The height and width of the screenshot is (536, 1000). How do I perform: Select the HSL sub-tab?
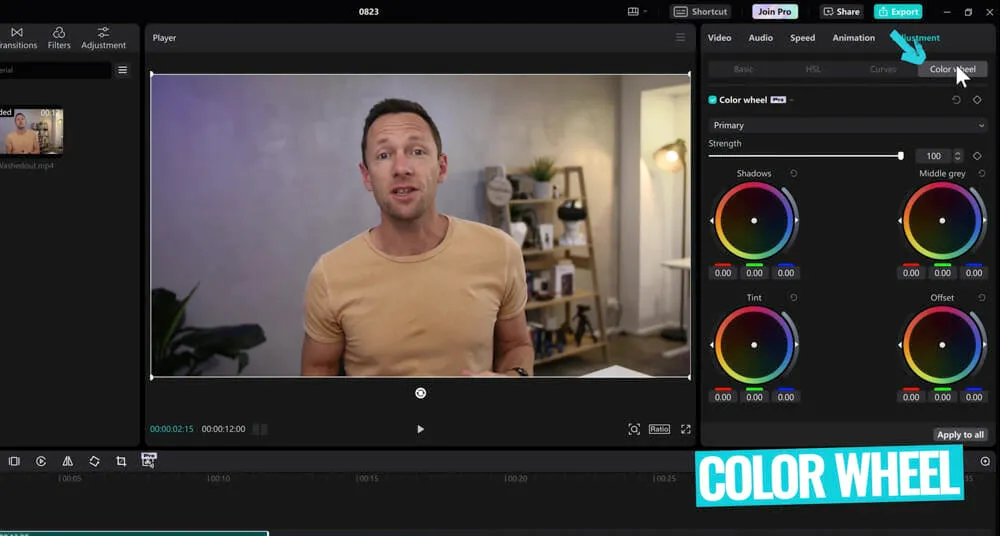point(813,69)
